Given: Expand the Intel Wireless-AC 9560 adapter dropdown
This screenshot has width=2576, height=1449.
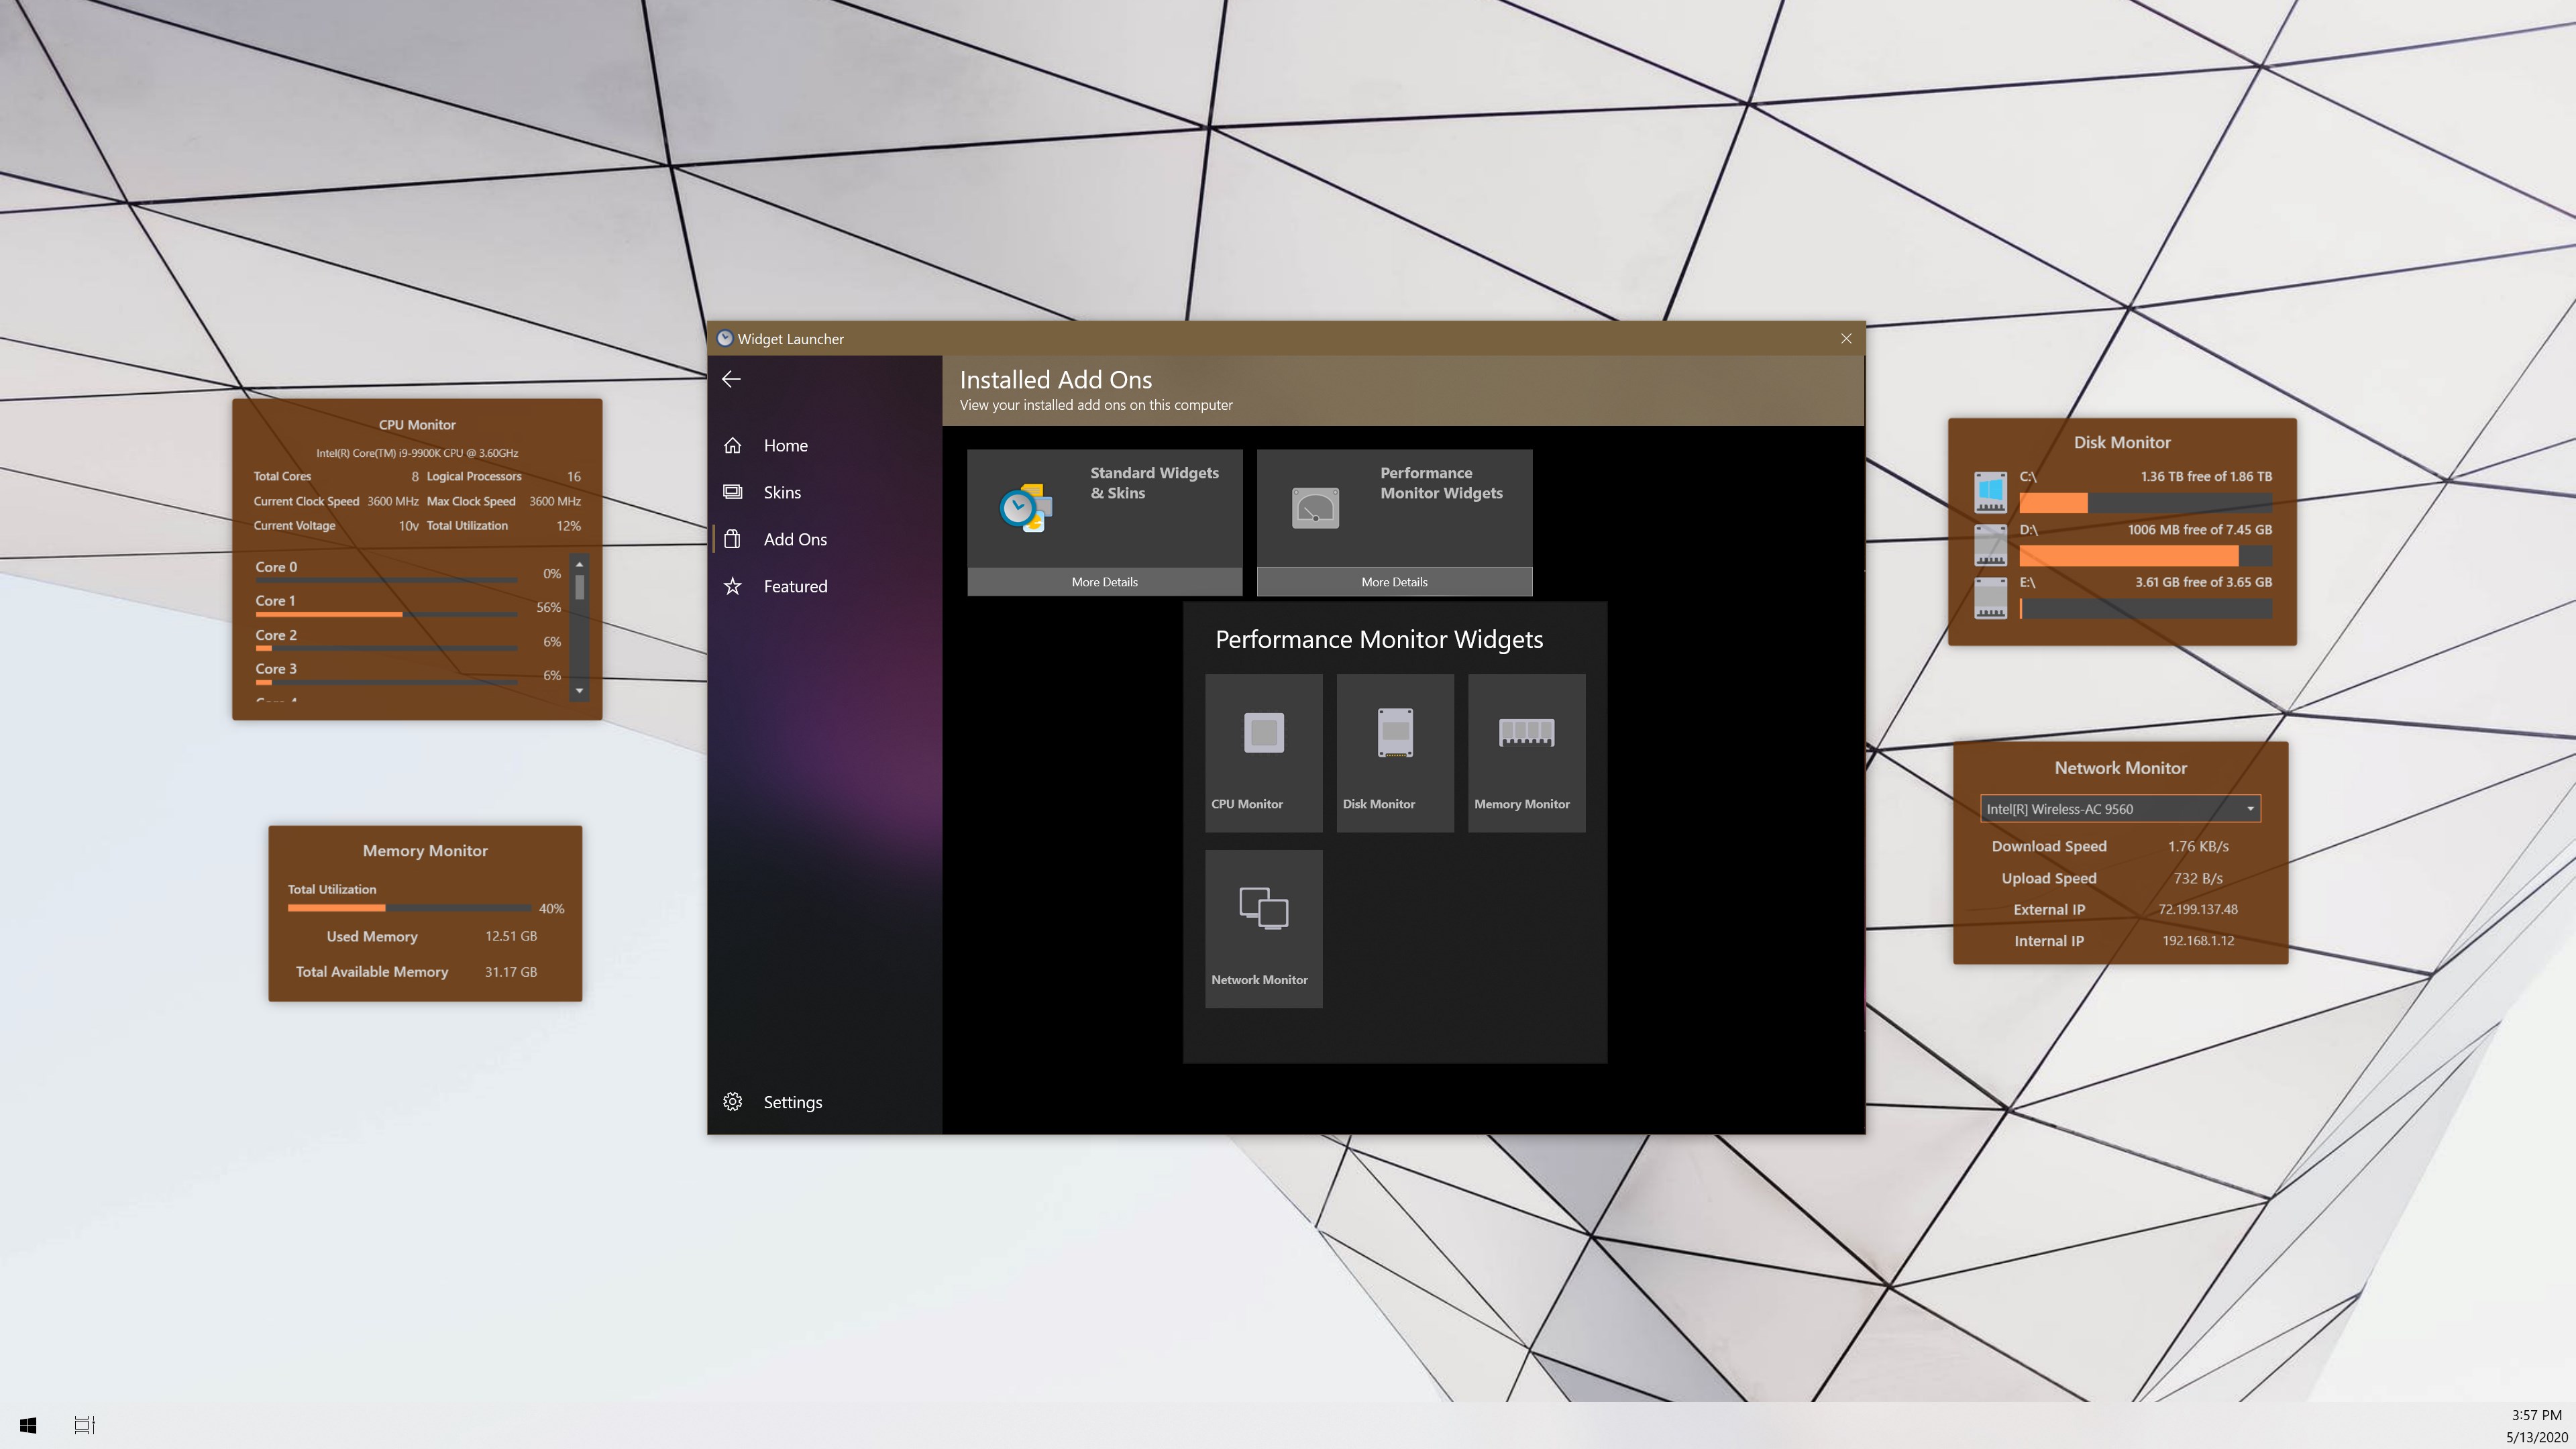Looking at the screenshot, I should (x=2250, y=809).
